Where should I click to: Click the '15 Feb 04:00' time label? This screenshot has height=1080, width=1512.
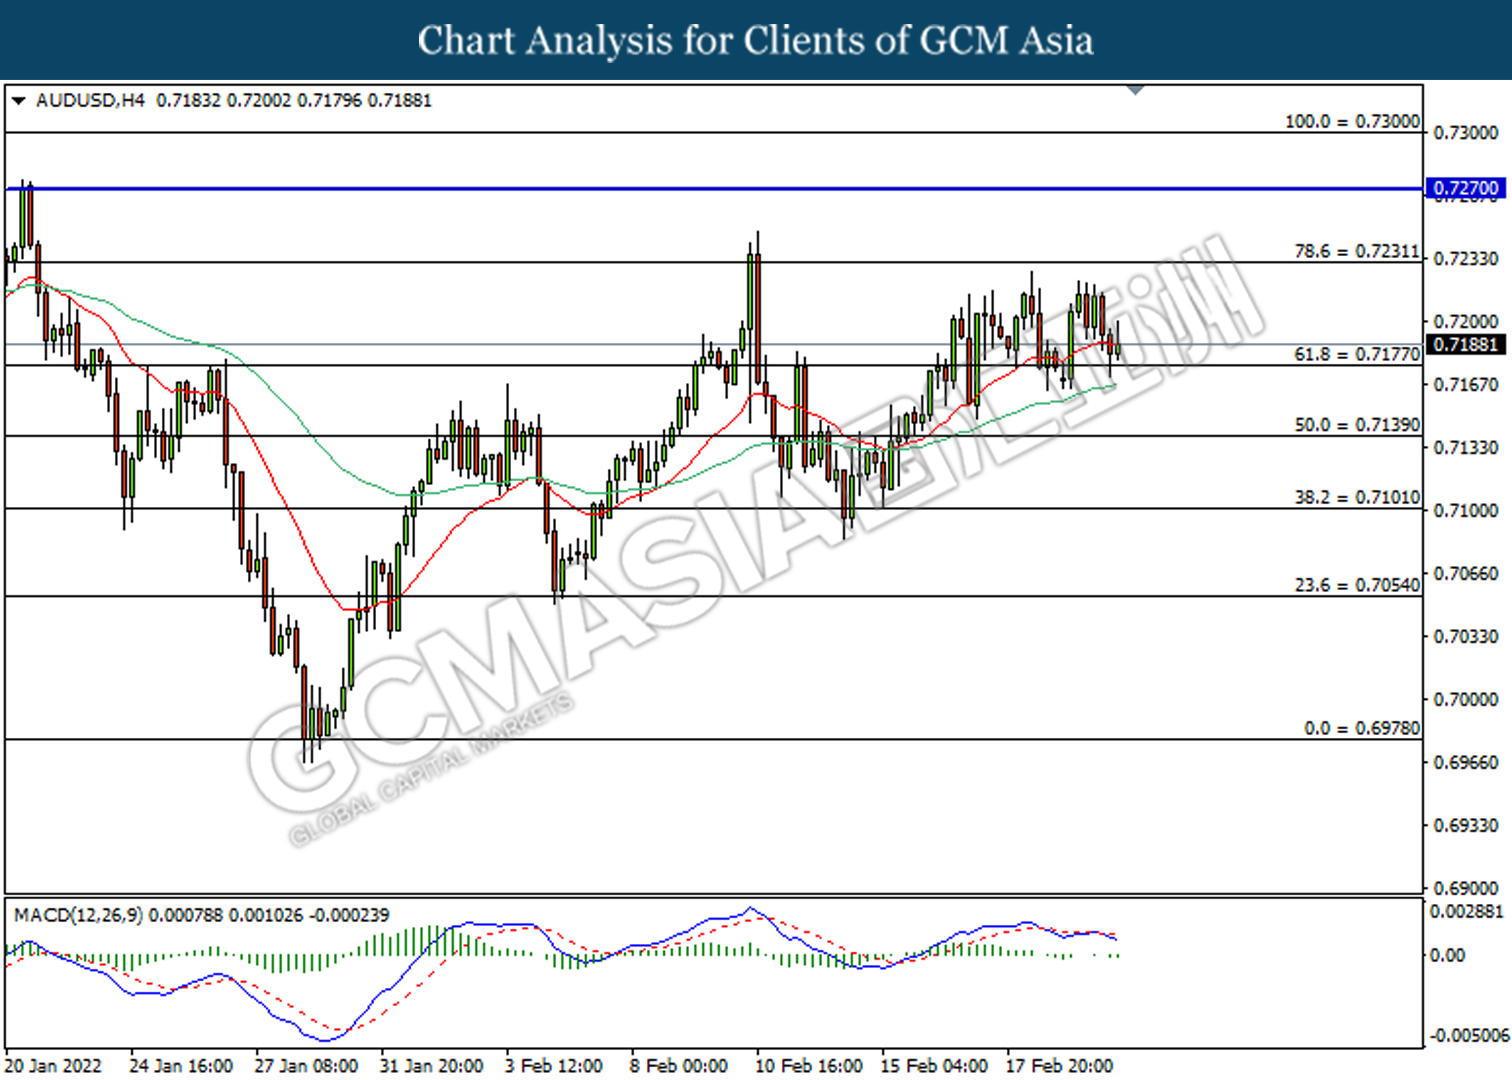point(934,1066)
